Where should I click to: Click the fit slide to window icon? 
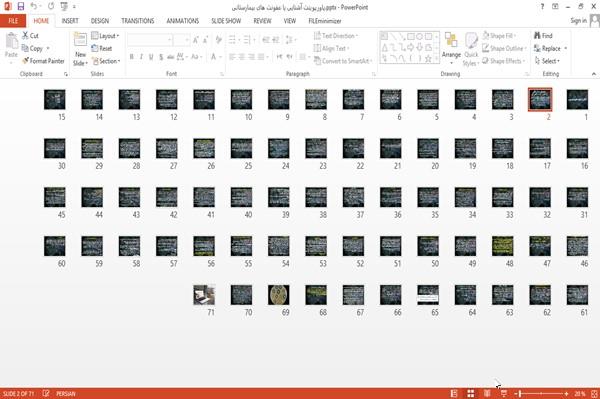pos(594,394)
